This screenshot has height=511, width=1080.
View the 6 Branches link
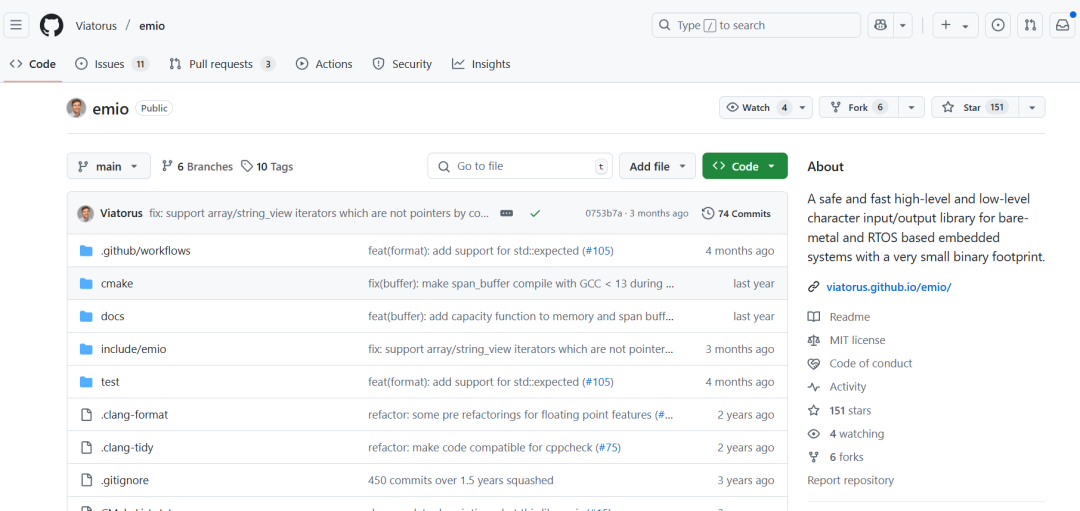197,166
